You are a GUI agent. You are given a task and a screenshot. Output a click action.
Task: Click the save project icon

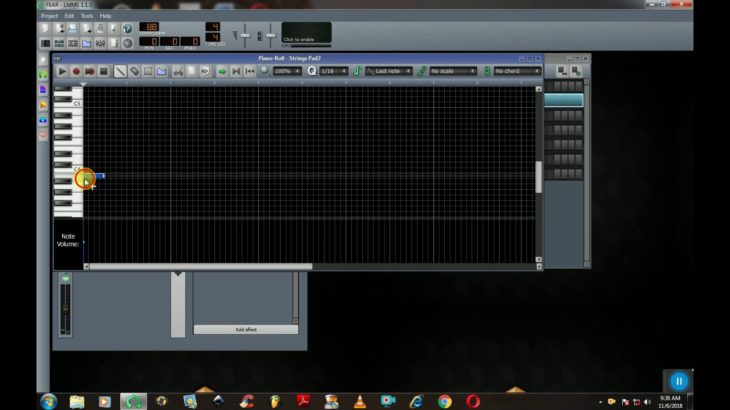coord(100,29)
